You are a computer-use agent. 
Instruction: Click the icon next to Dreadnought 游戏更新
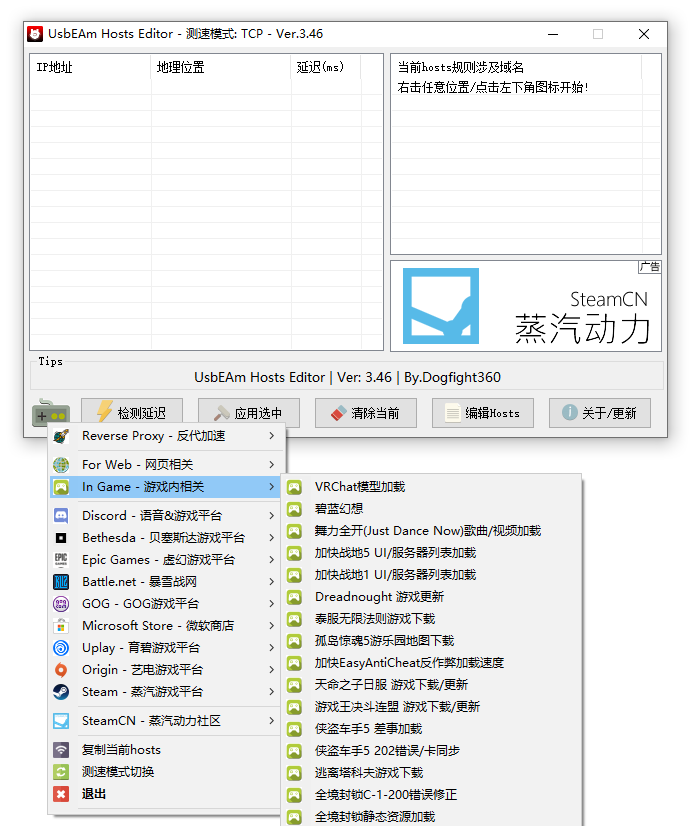[294, 597]
